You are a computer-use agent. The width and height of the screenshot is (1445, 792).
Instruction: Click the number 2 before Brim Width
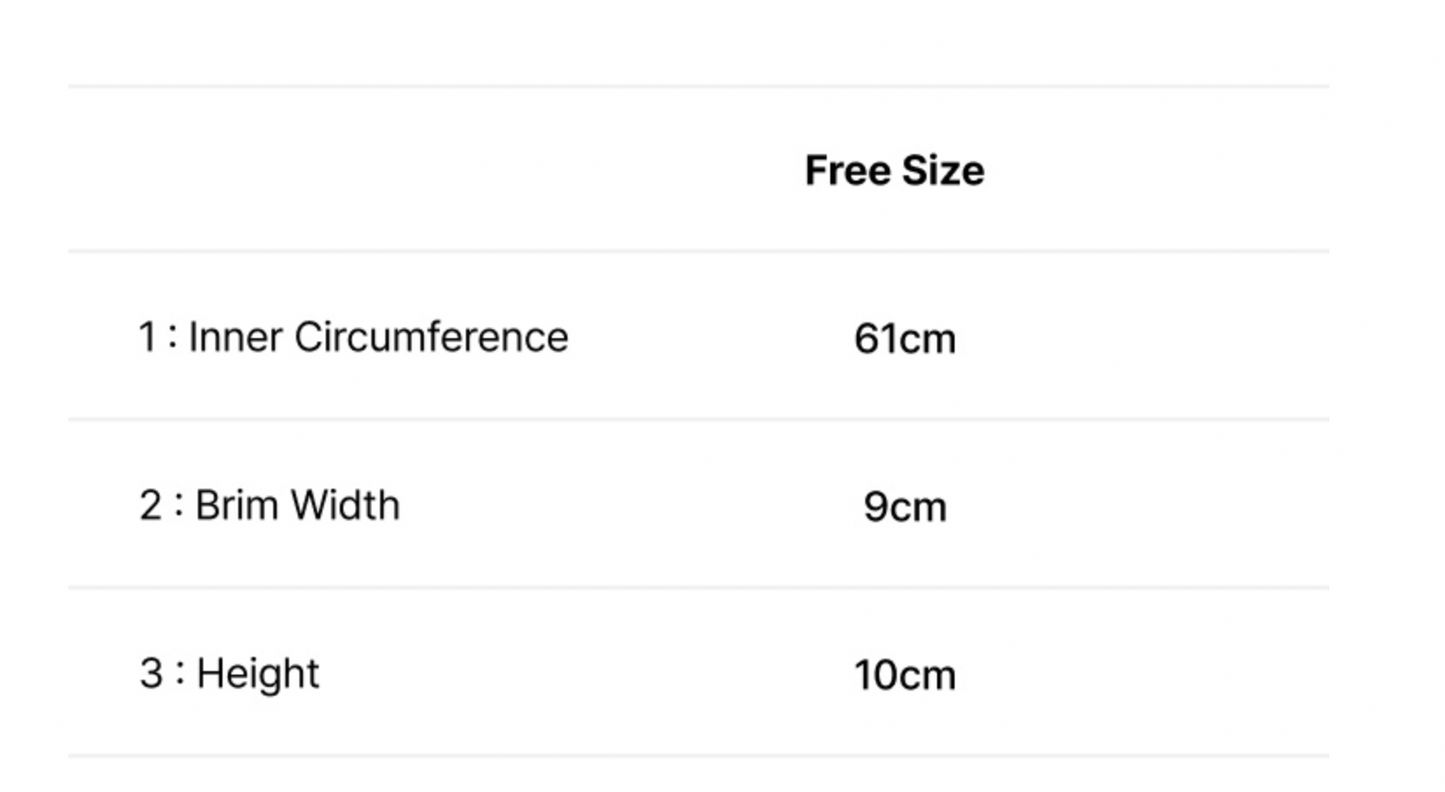tap(150, 505)
